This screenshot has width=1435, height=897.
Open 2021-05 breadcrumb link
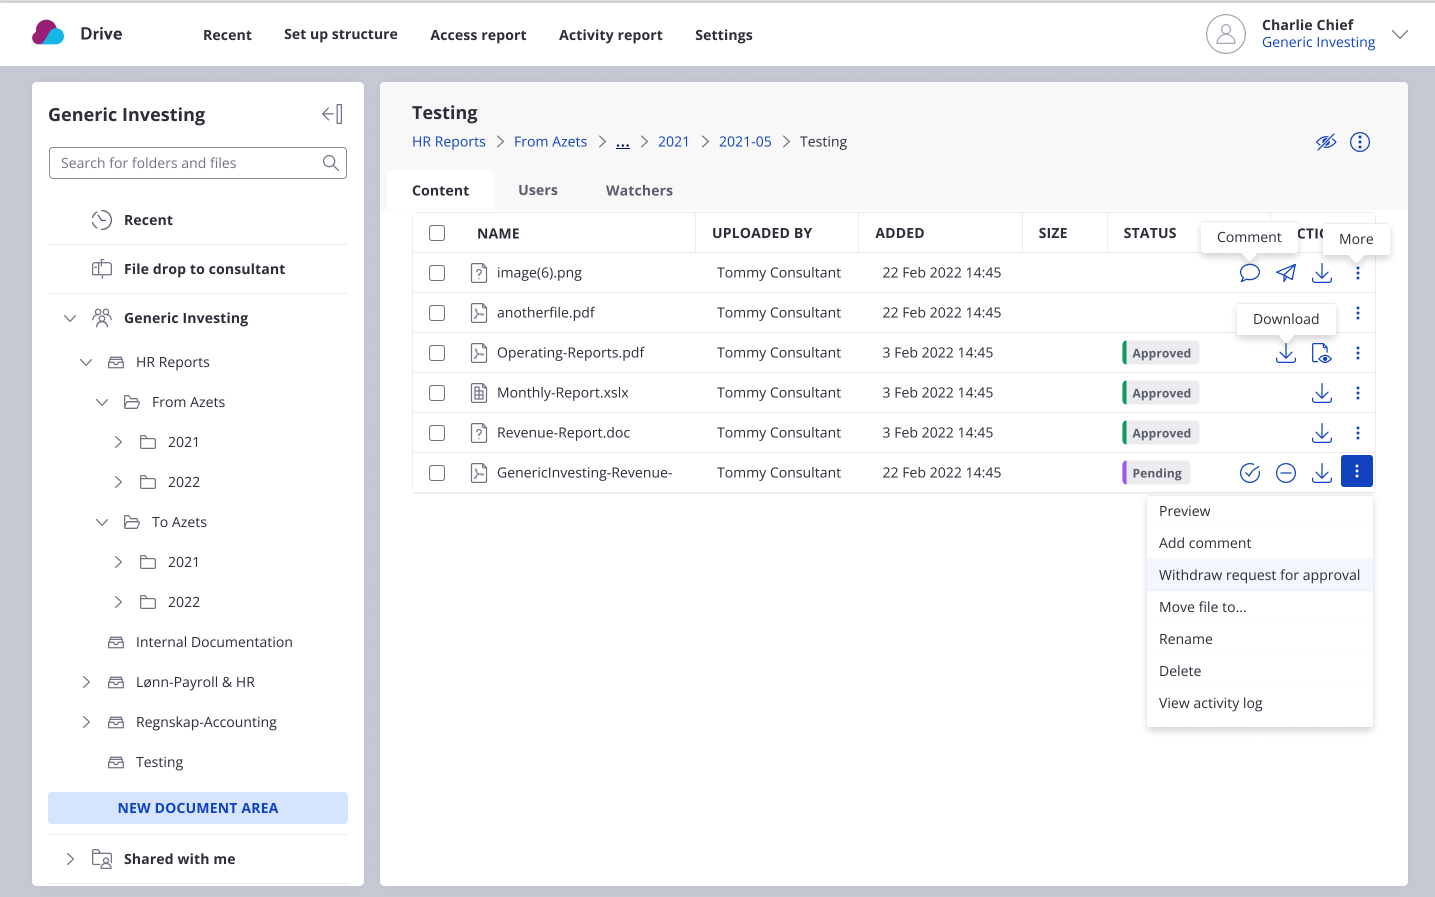745,142
